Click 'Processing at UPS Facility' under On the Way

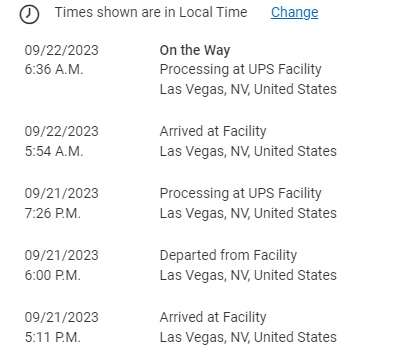[x=240, y=69]
